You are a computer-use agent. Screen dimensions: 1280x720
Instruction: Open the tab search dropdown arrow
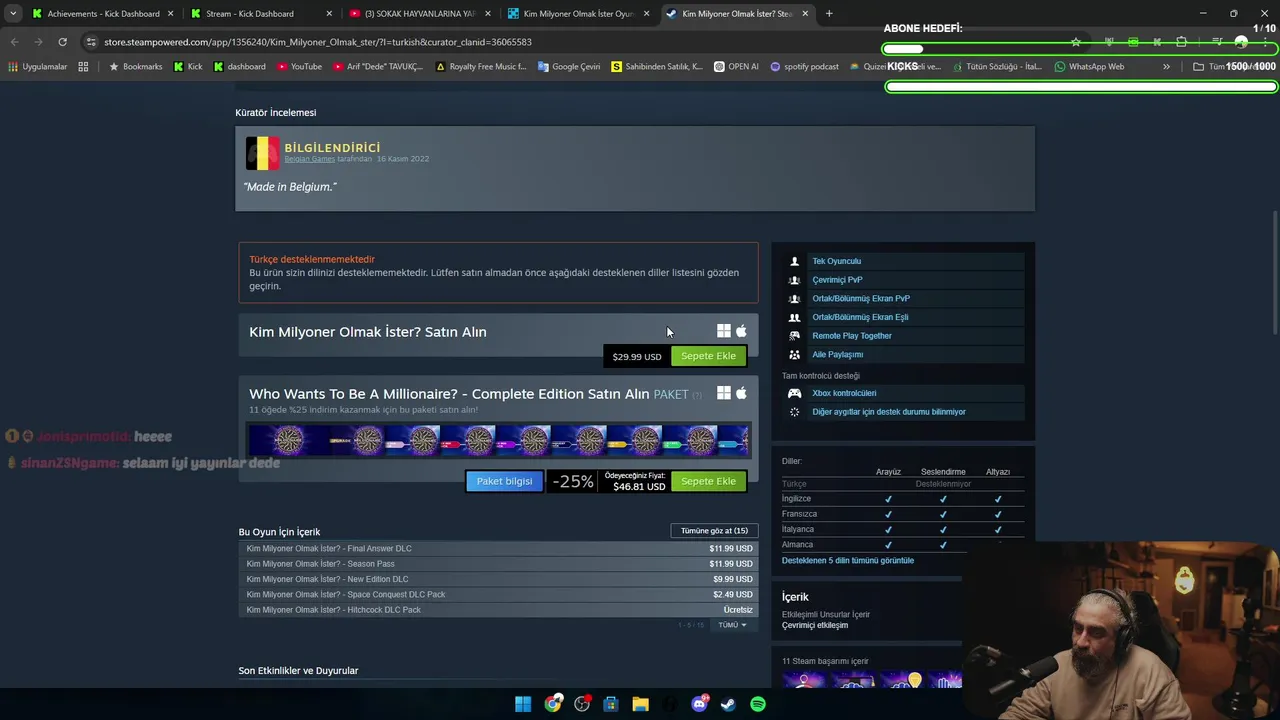coord(13,13)
